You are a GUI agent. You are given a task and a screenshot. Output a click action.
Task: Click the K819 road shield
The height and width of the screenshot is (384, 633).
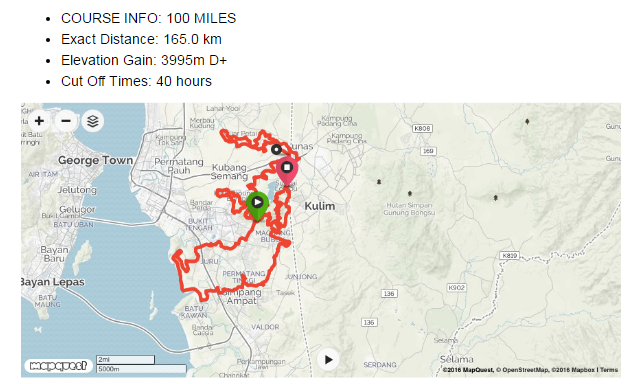click(x=509, y=256)
